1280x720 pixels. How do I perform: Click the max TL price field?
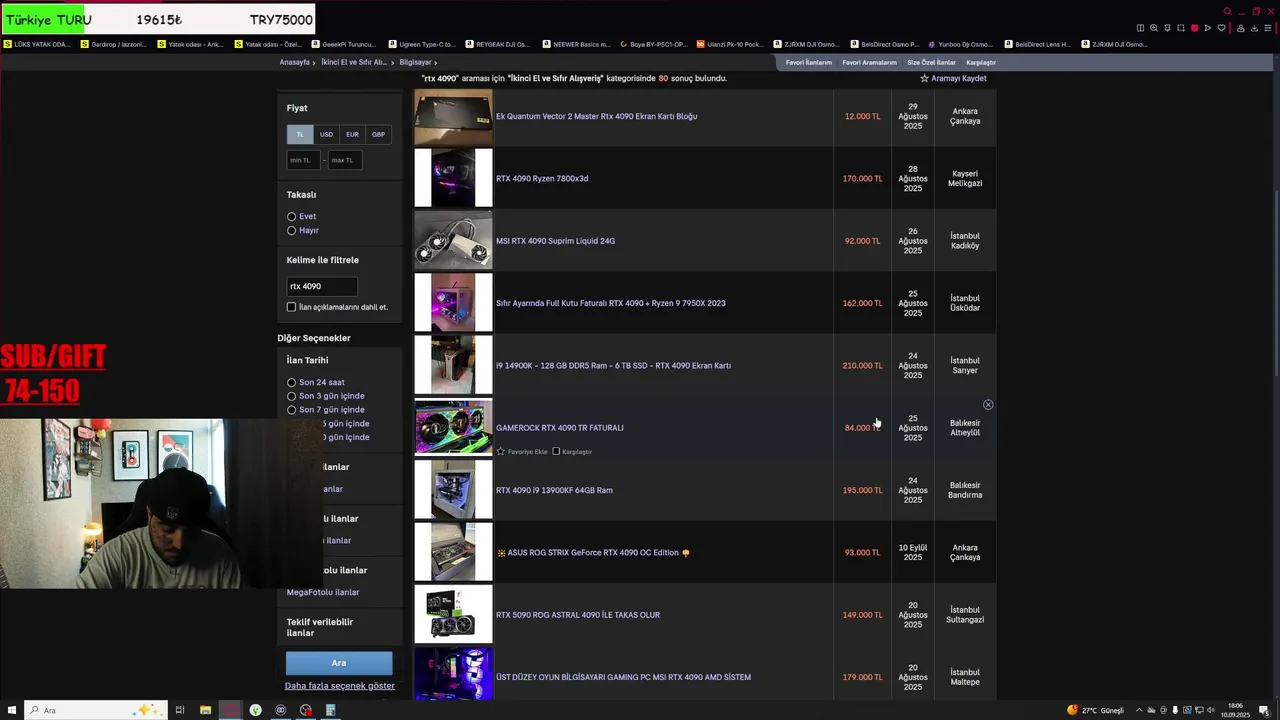pos(344,160)
